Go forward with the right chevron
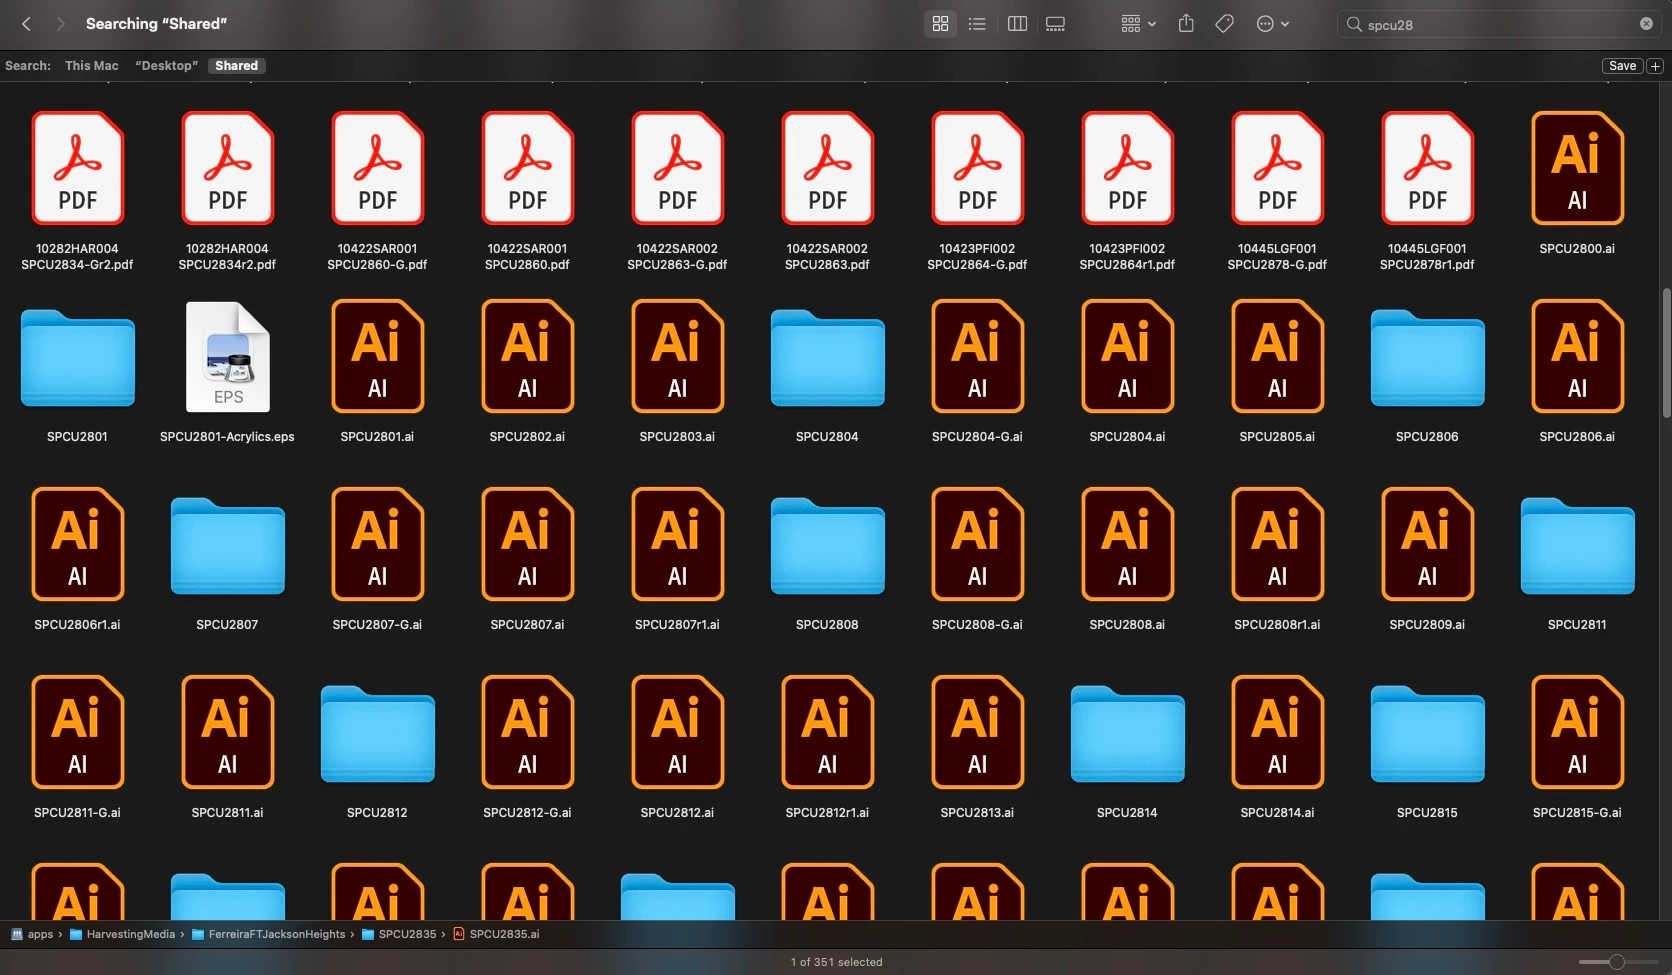The width and height of the screenshot is (1672, 975). click(60, 24)
